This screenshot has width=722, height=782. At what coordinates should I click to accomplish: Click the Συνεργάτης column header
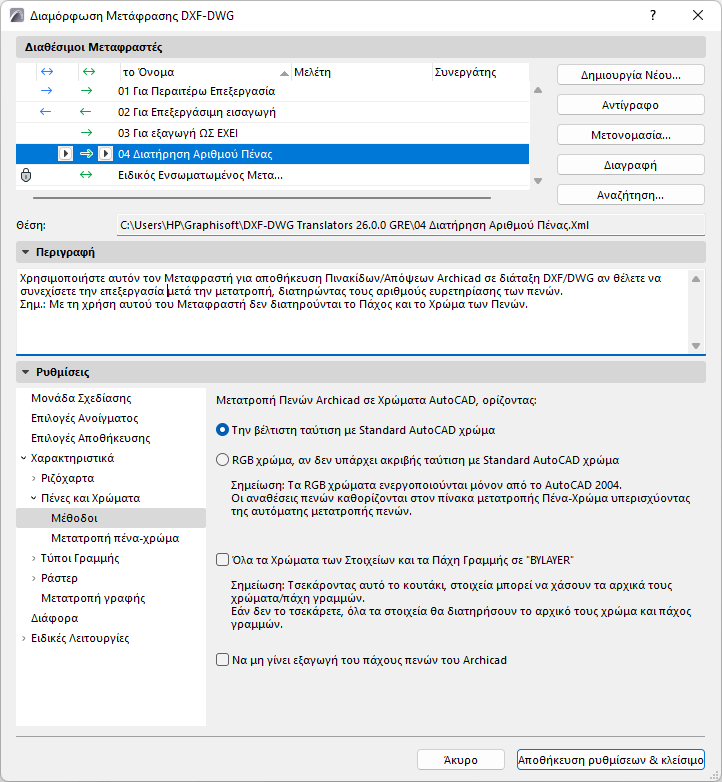click(480, 72)
